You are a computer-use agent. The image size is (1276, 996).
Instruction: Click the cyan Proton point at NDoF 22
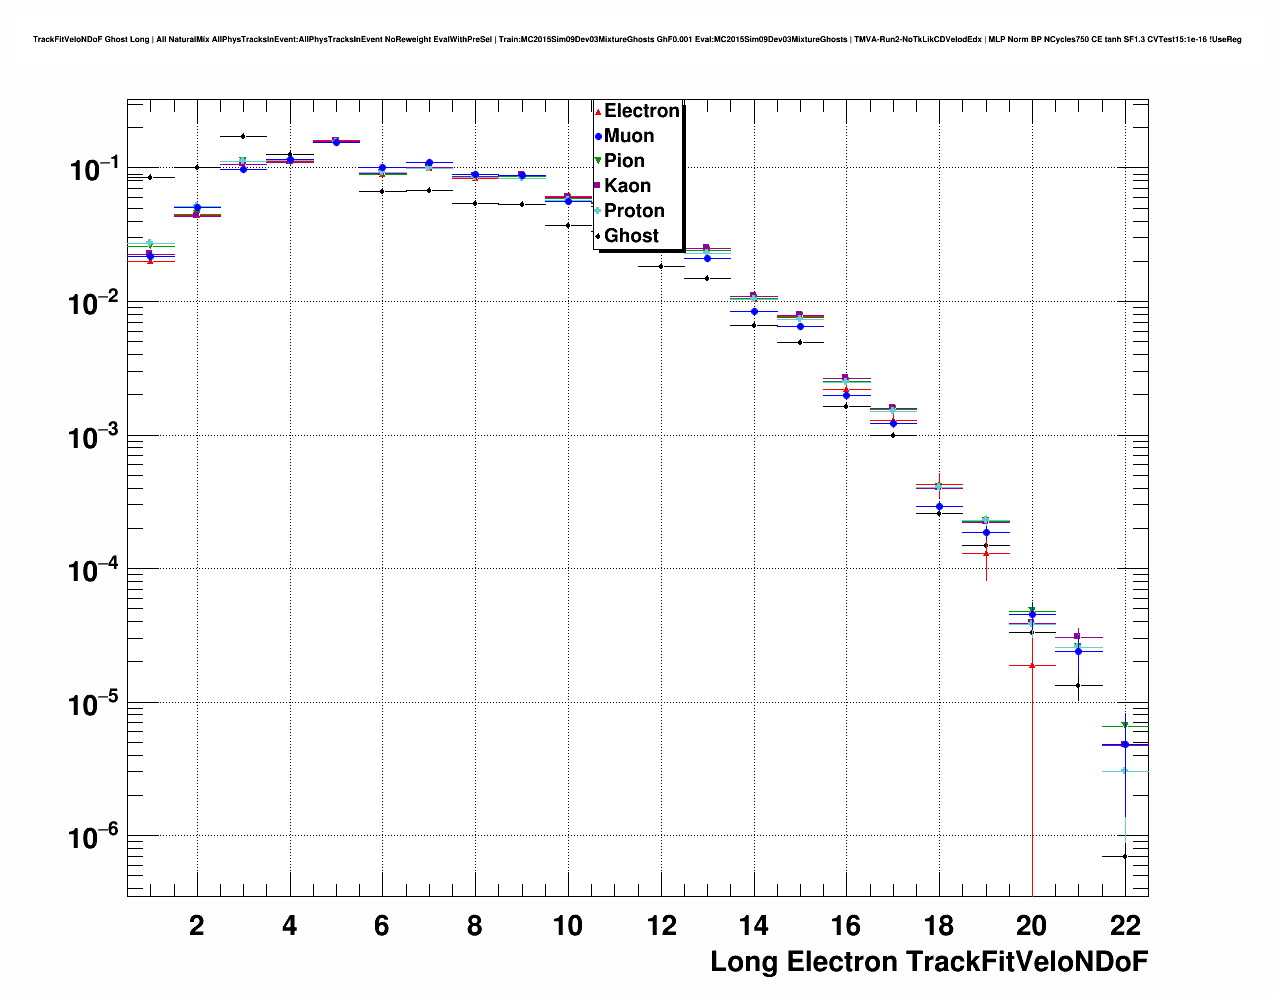(x=1125, y=771)
